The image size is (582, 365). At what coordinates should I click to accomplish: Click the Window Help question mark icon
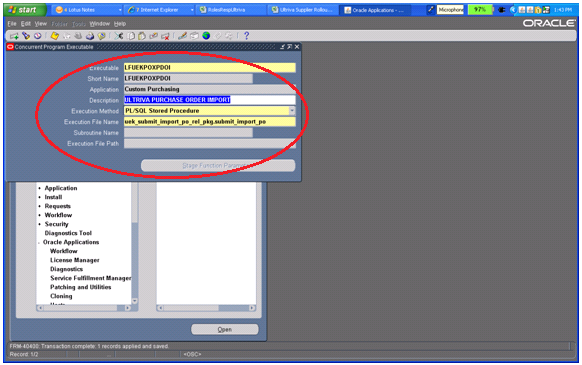[246, 36]
